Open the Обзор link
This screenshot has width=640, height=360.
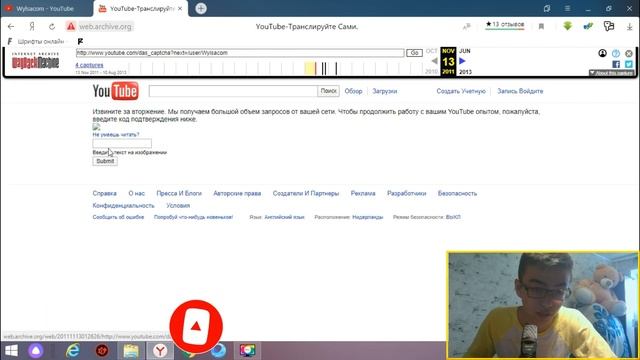pyautogui.click(x=353, y=91)
